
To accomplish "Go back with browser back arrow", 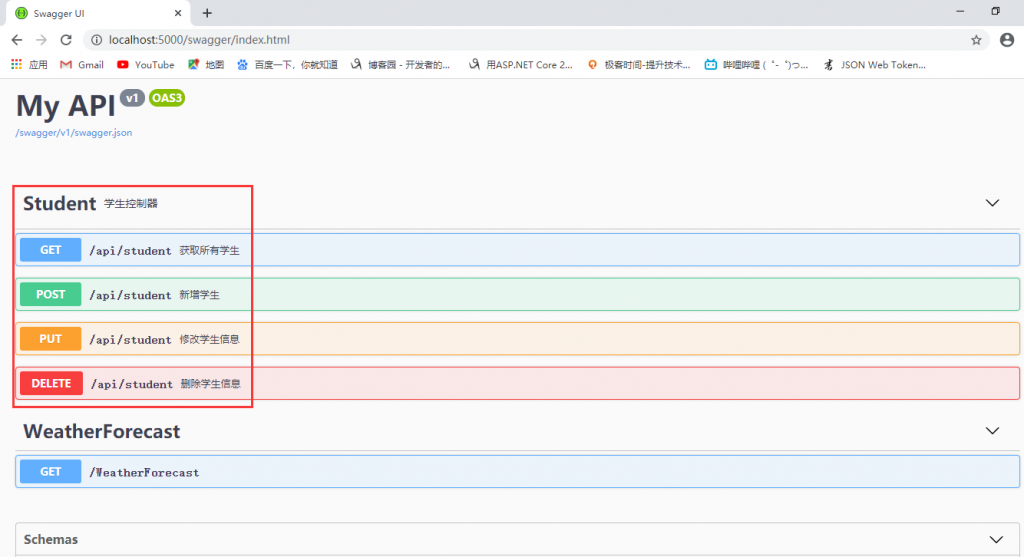I will 17,40.
